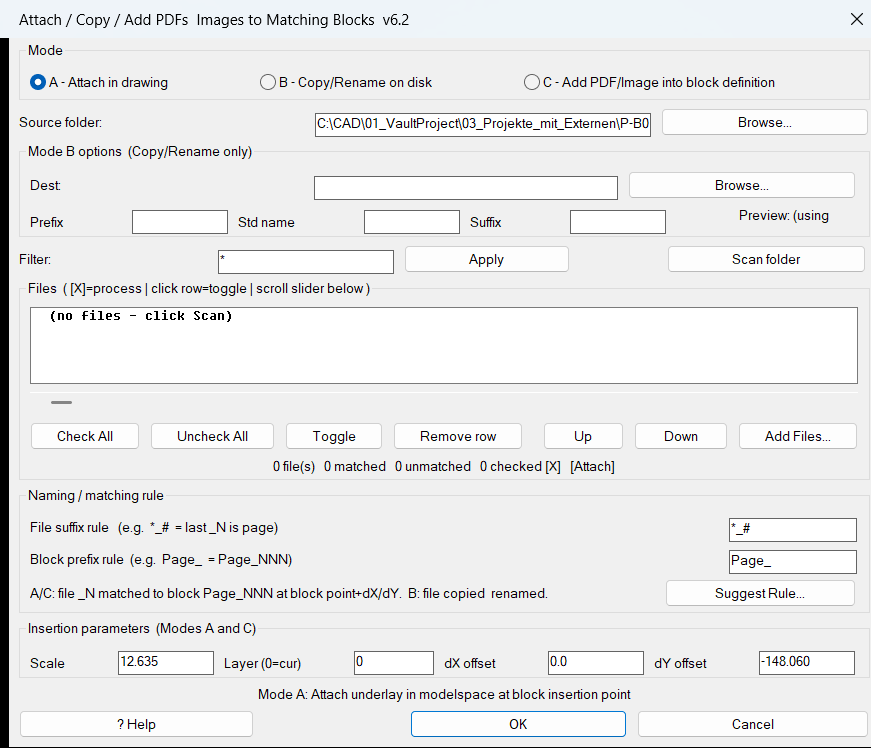871x748 pixels.
Task: Browse for the source folder
Action: (x=764, y=122)
